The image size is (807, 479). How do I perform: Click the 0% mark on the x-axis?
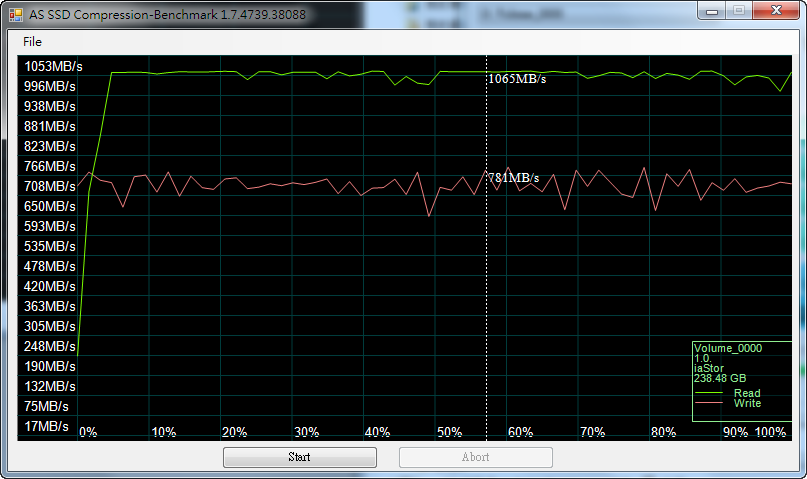pyautogui.click(x=88, y=432)
